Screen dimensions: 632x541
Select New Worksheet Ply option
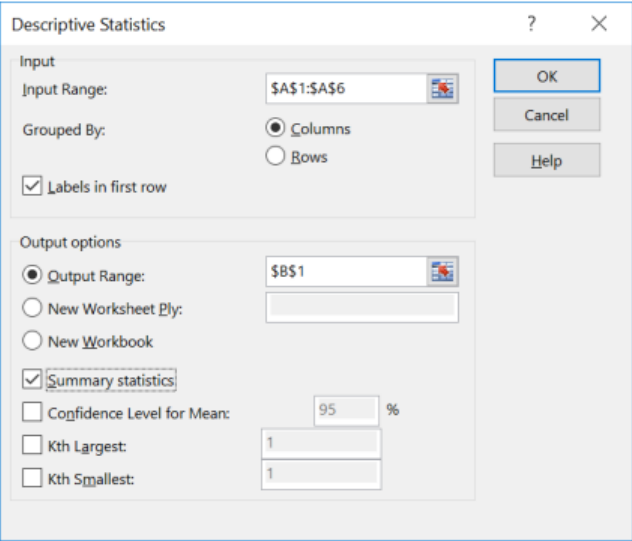[x=32, y=309]
